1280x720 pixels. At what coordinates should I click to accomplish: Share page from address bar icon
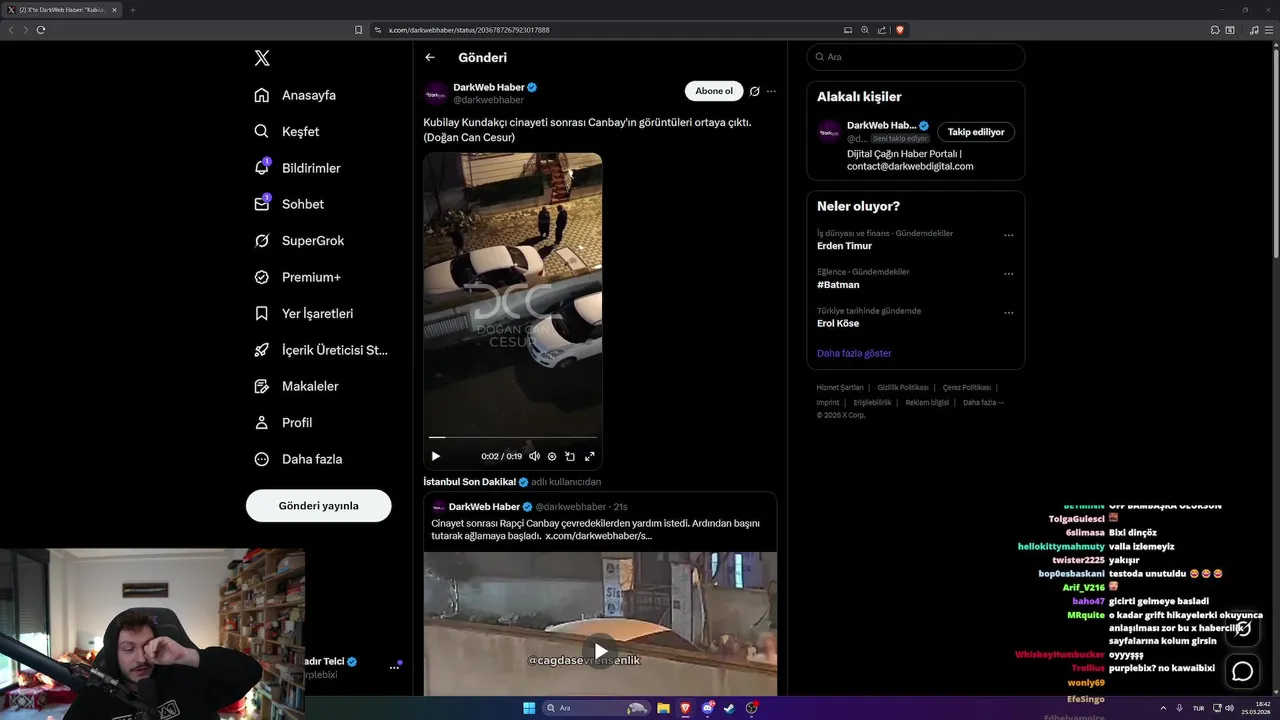[x=881, y=30]
